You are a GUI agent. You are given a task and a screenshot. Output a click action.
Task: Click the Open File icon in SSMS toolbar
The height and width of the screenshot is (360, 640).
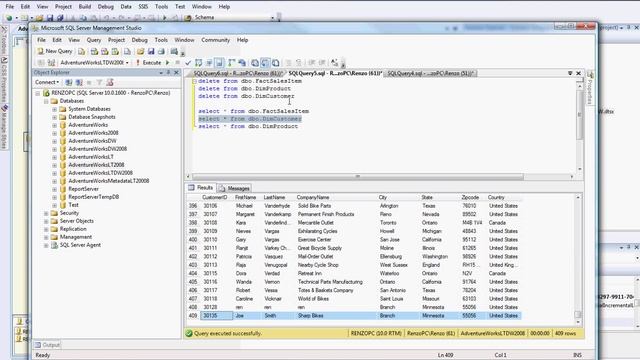click(x=140, y=51)
